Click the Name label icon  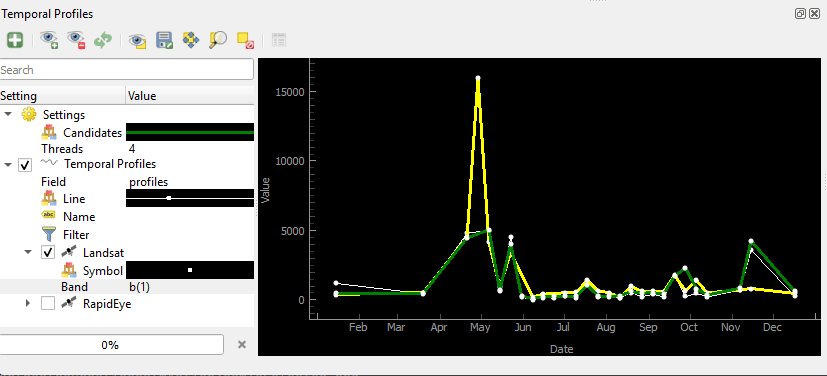click(x=49, y=215)
